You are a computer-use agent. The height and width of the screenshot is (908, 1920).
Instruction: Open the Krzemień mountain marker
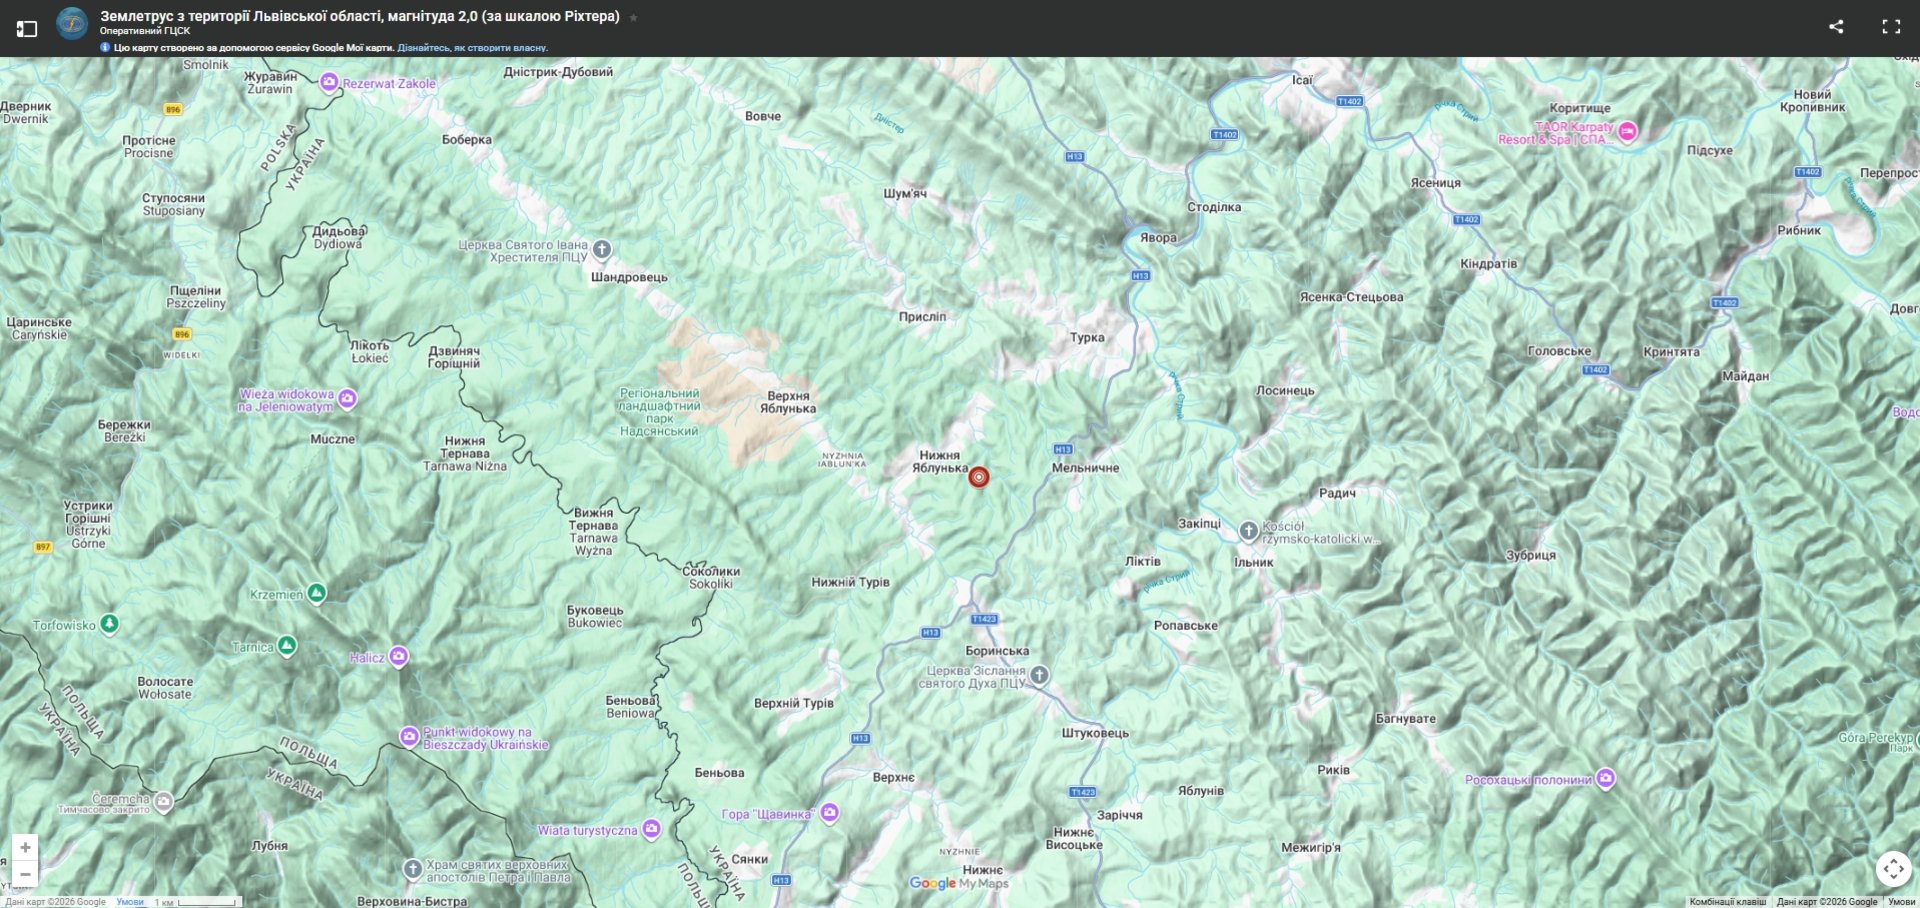pyautogui.click(x=316, y=593)
